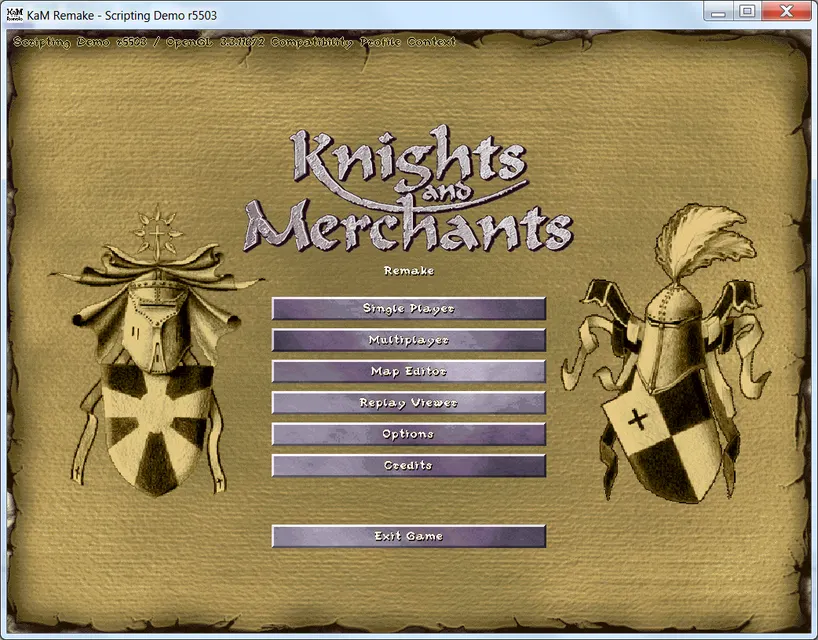Close the KaM Remake window

(786, 11)
